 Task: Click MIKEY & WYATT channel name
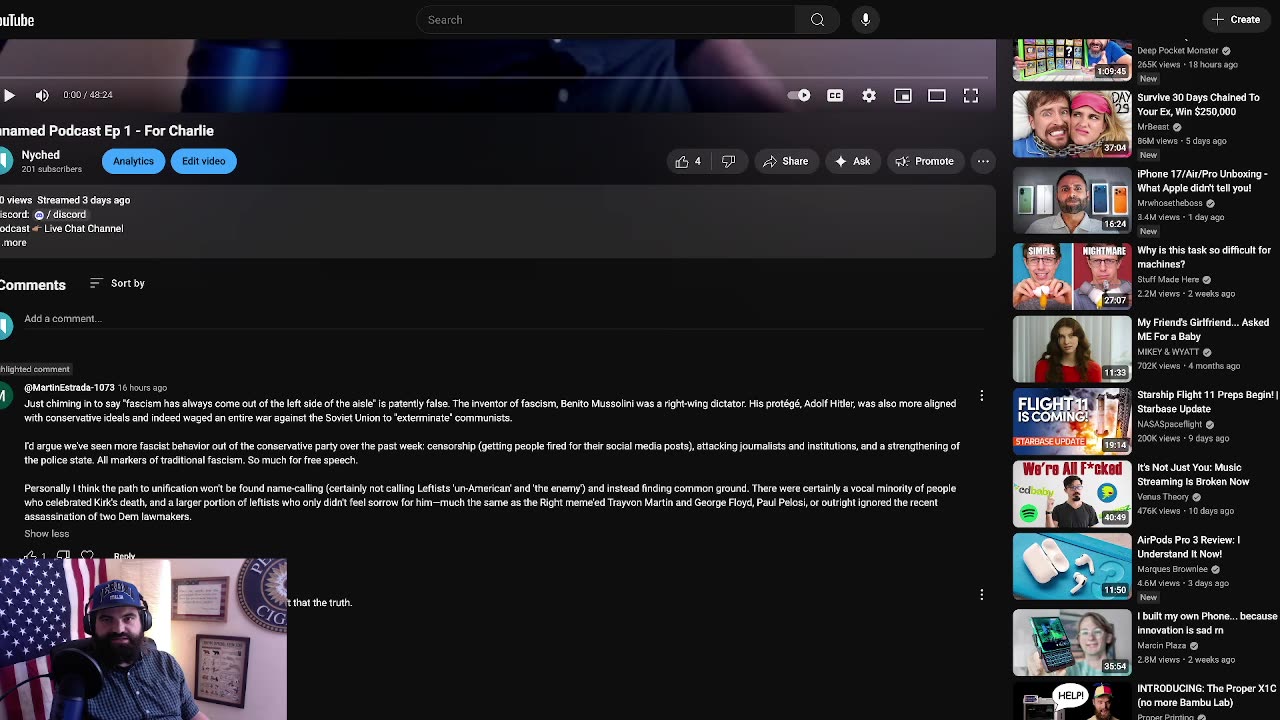point(1168,352)
